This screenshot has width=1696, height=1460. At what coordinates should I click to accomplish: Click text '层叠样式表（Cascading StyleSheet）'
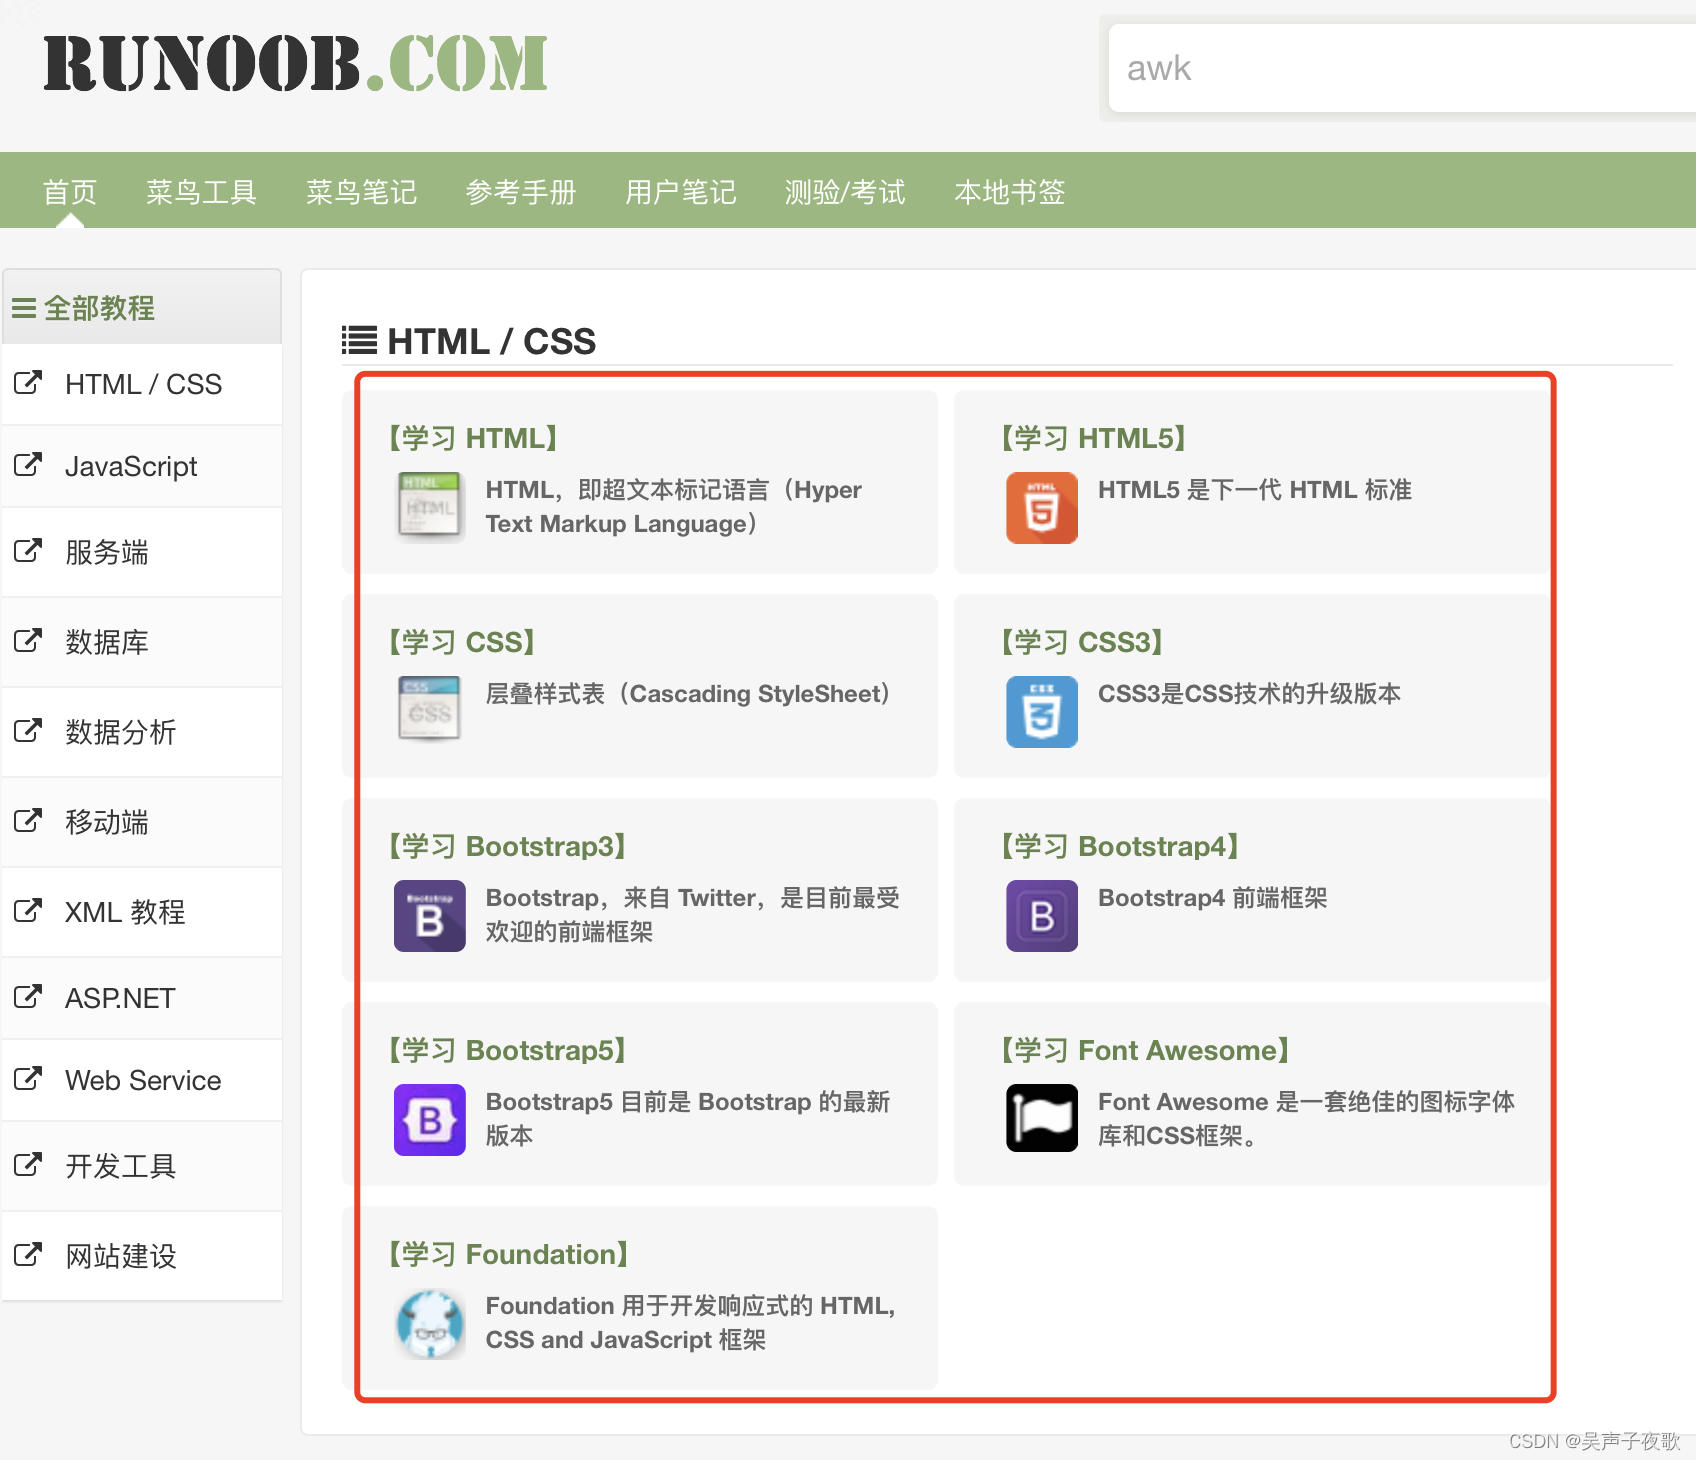[x=688, y=694]
